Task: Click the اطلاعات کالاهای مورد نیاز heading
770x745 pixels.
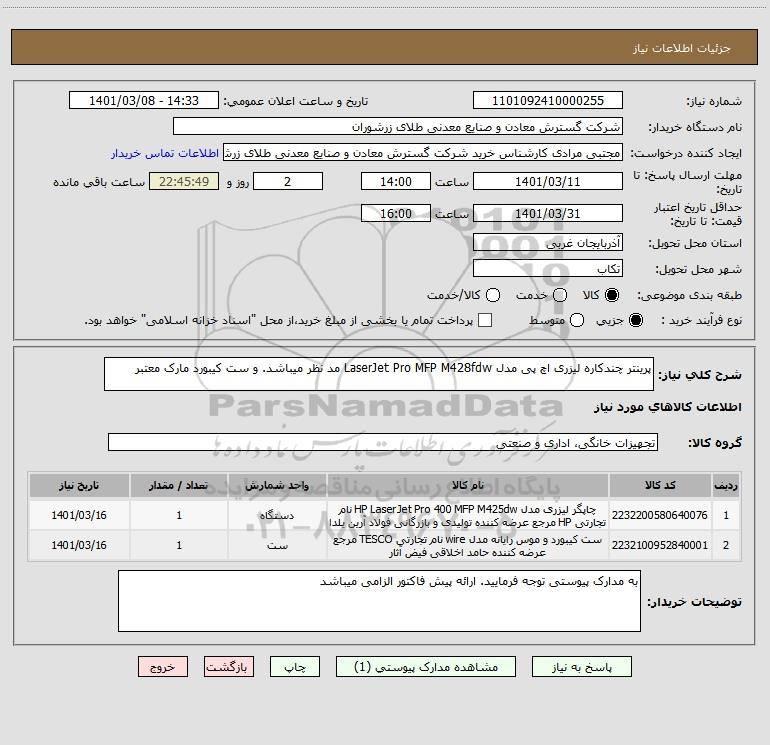Action: (x=667, y=407)
